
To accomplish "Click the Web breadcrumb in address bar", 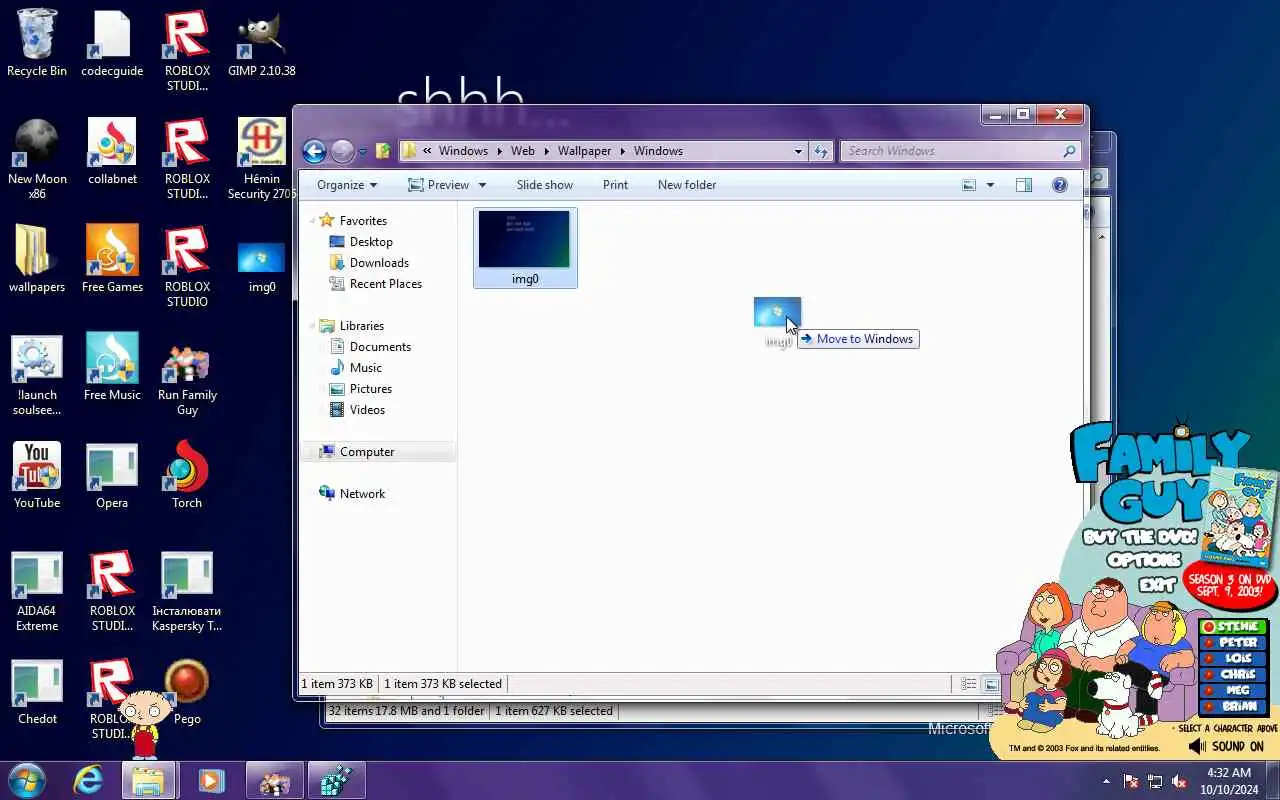I will pos(522,151).
